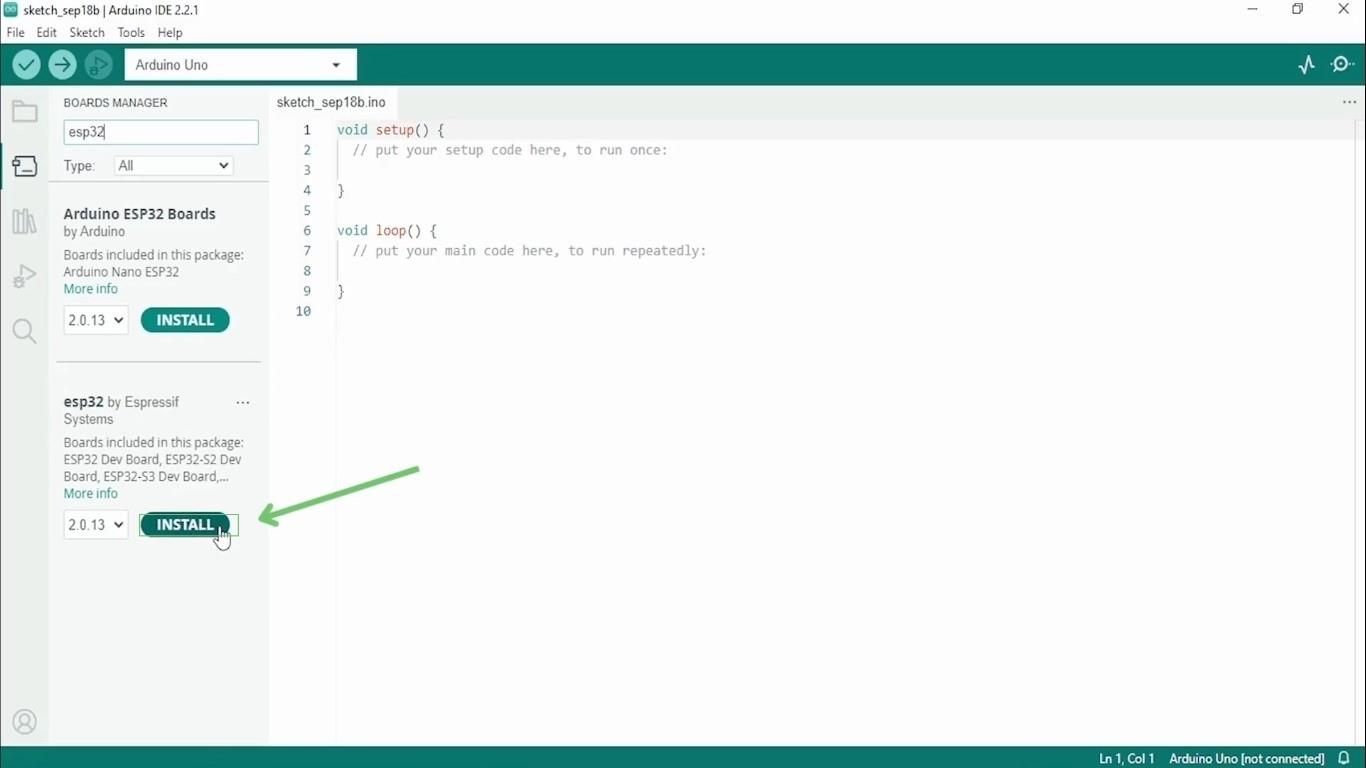
Task: Click the esp32 search input field
Action: (160, 131)
